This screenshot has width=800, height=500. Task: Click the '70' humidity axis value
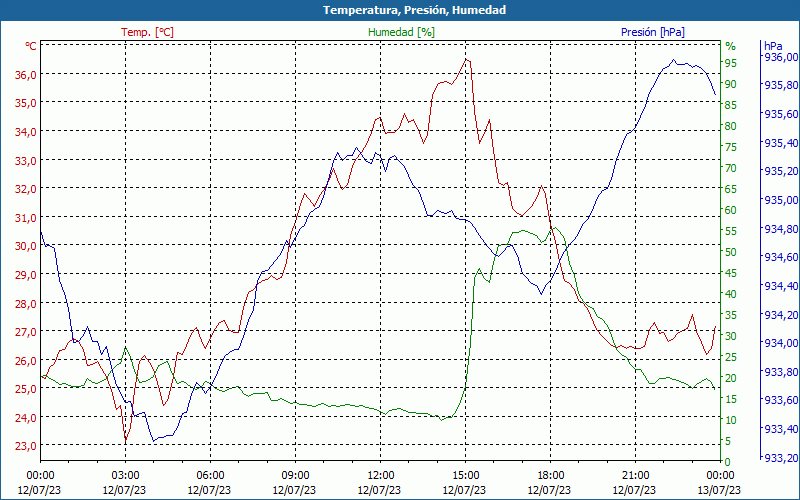click(x=731, y=168)
